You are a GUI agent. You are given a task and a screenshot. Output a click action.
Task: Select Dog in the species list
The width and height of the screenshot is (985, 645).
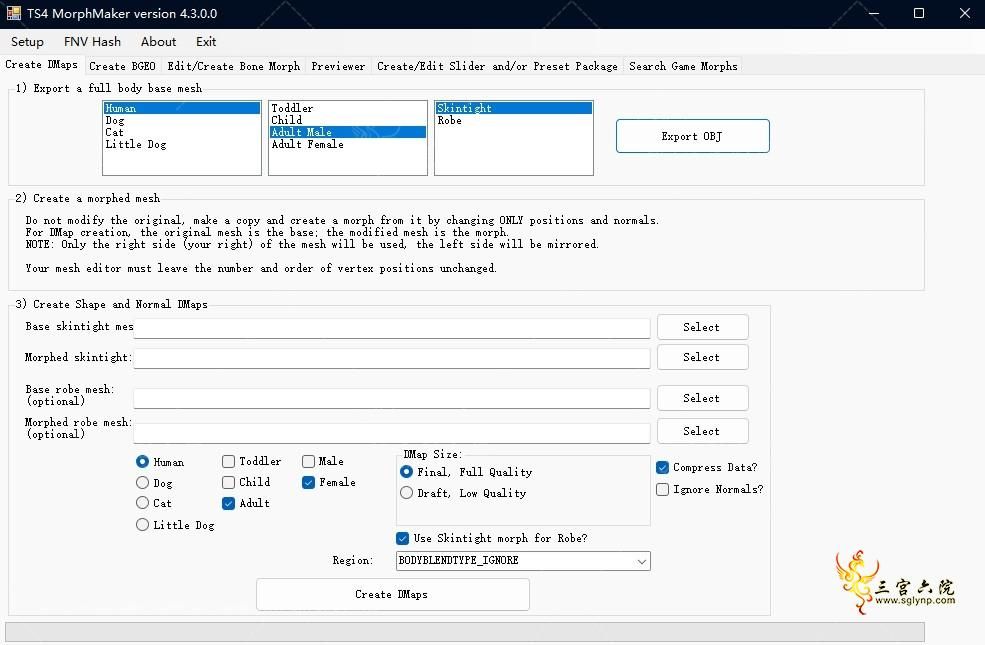tap(182, 120)
